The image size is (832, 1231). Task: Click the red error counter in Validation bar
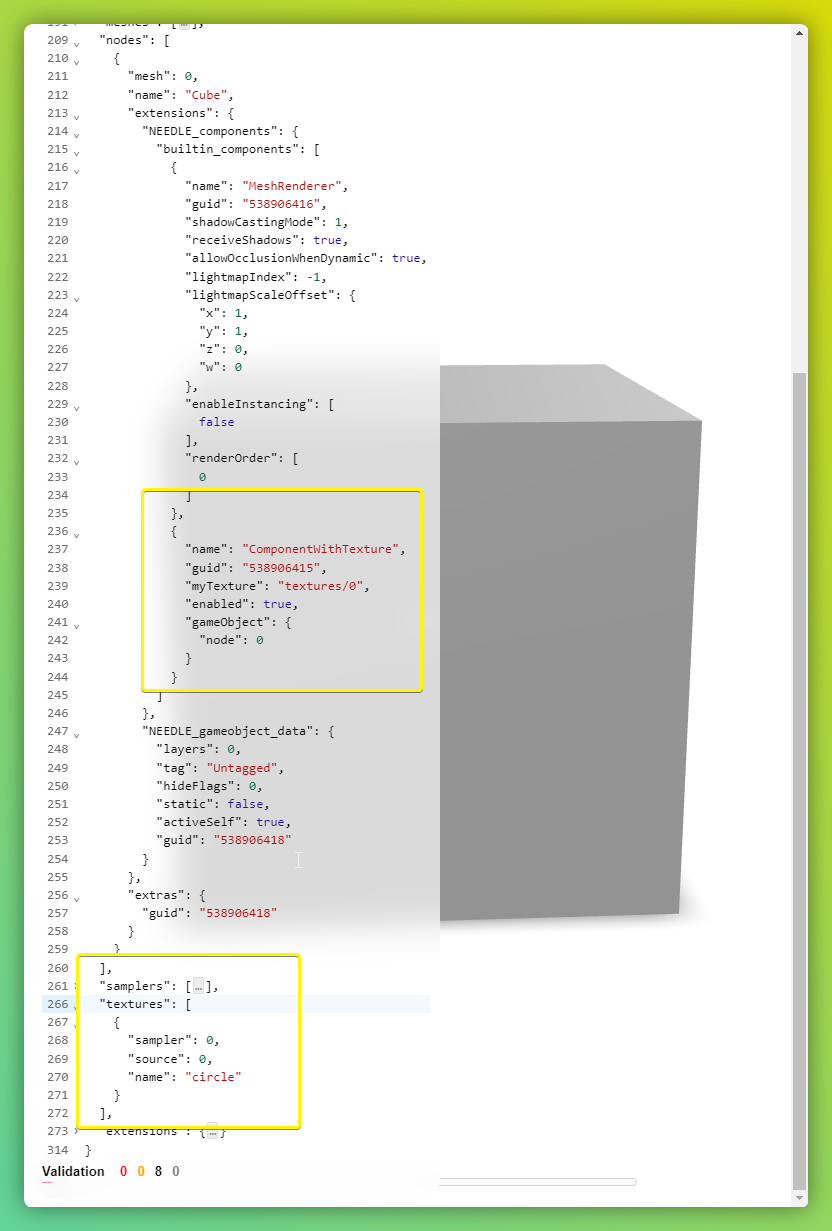pos(123,1171)
